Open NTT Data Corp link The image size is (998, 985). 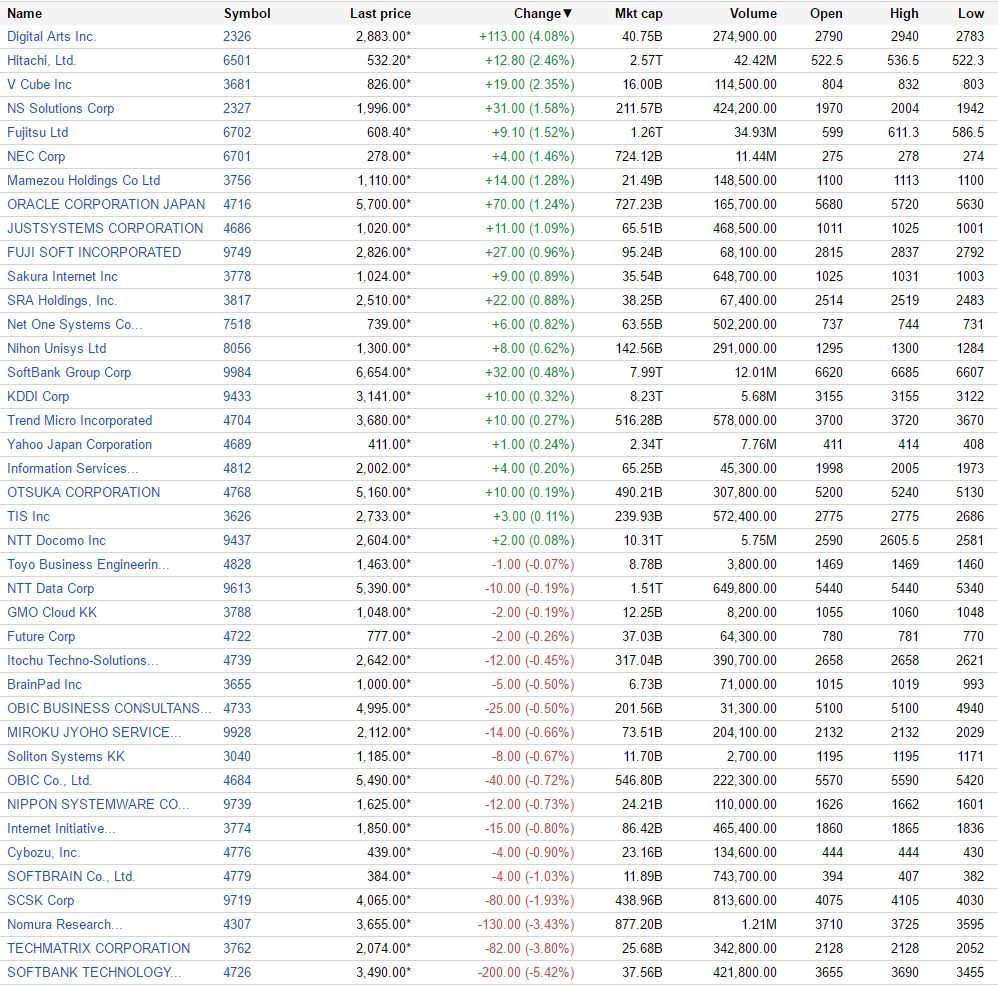[51, 589]
